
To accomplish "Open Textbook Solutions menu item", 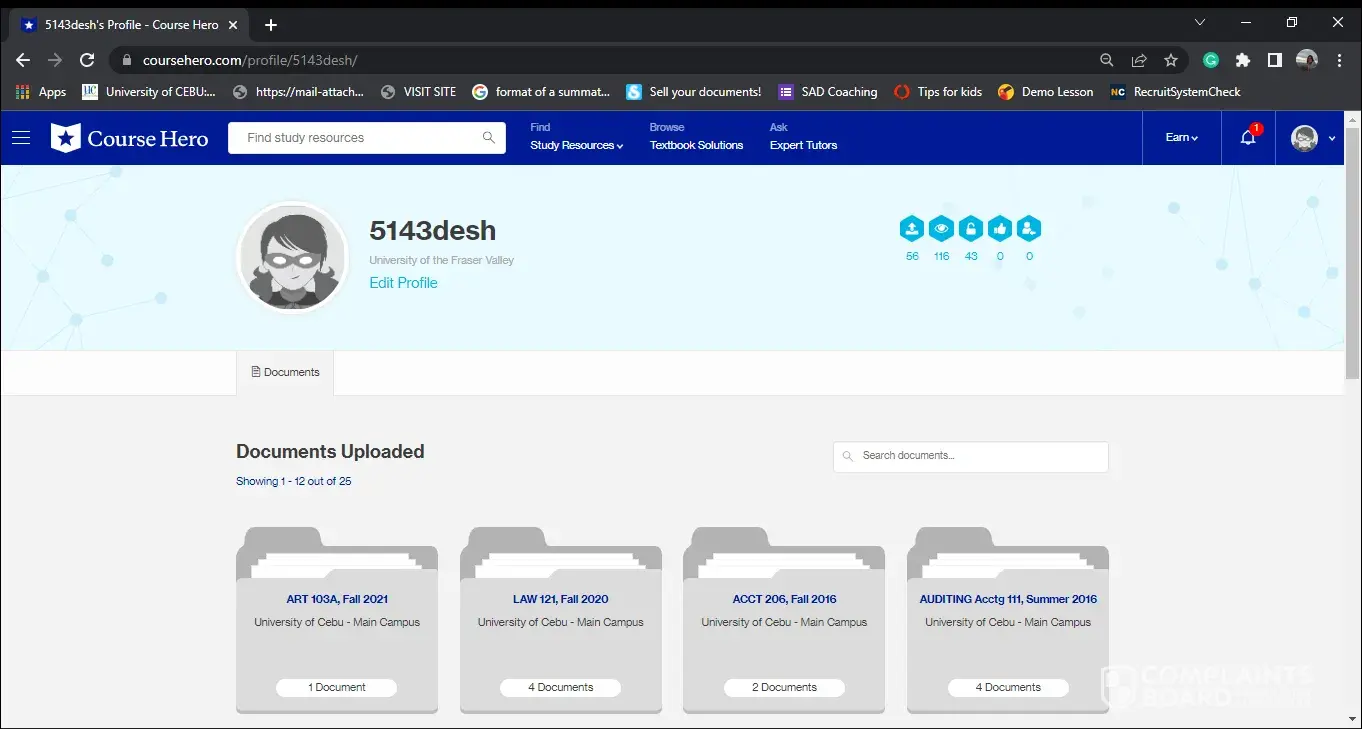I will 696,145.
